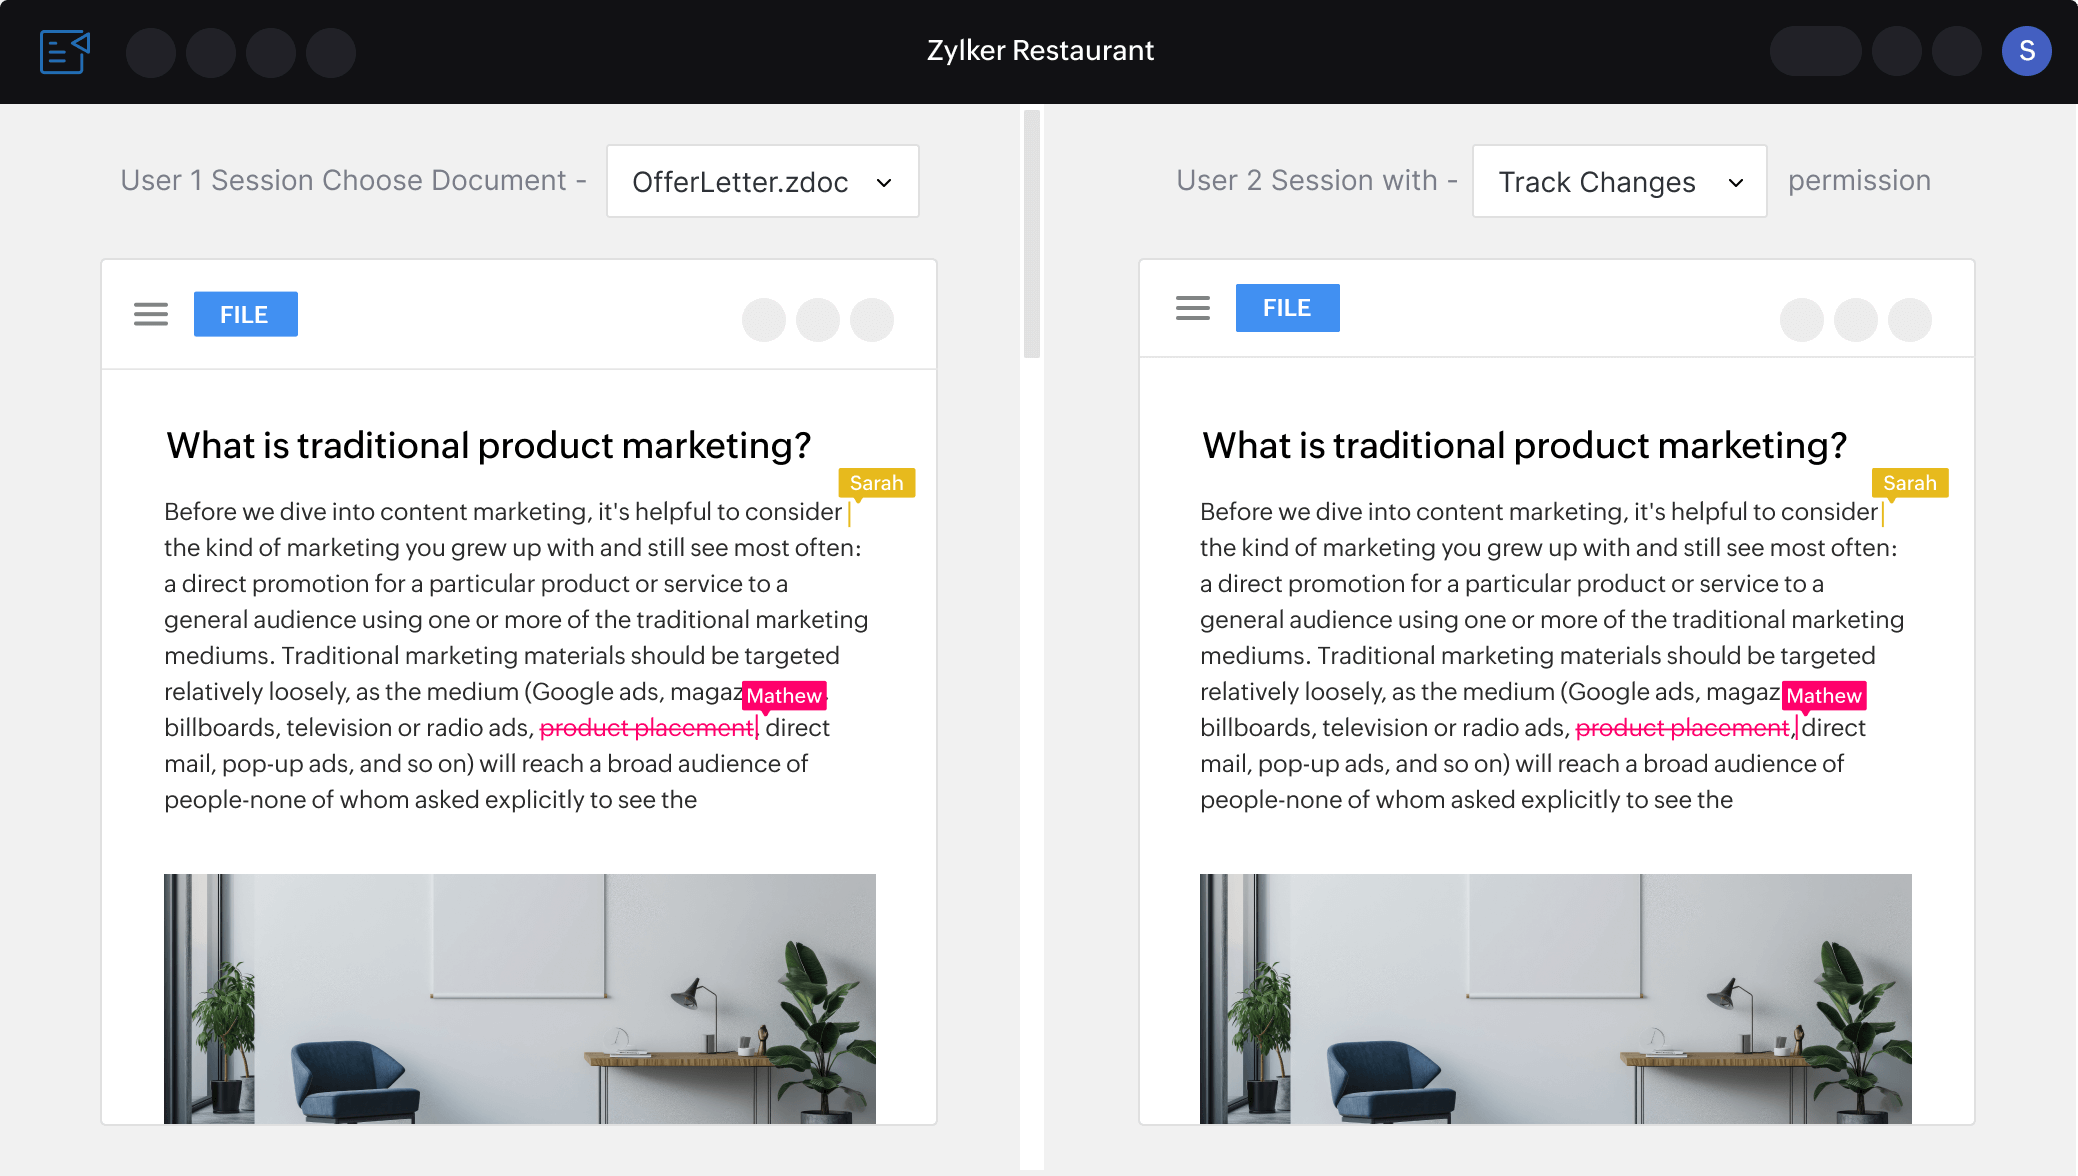2078x1176 pixels.
Task: Click Mathew collaborator tag in right document
Action: [1823, 695]
